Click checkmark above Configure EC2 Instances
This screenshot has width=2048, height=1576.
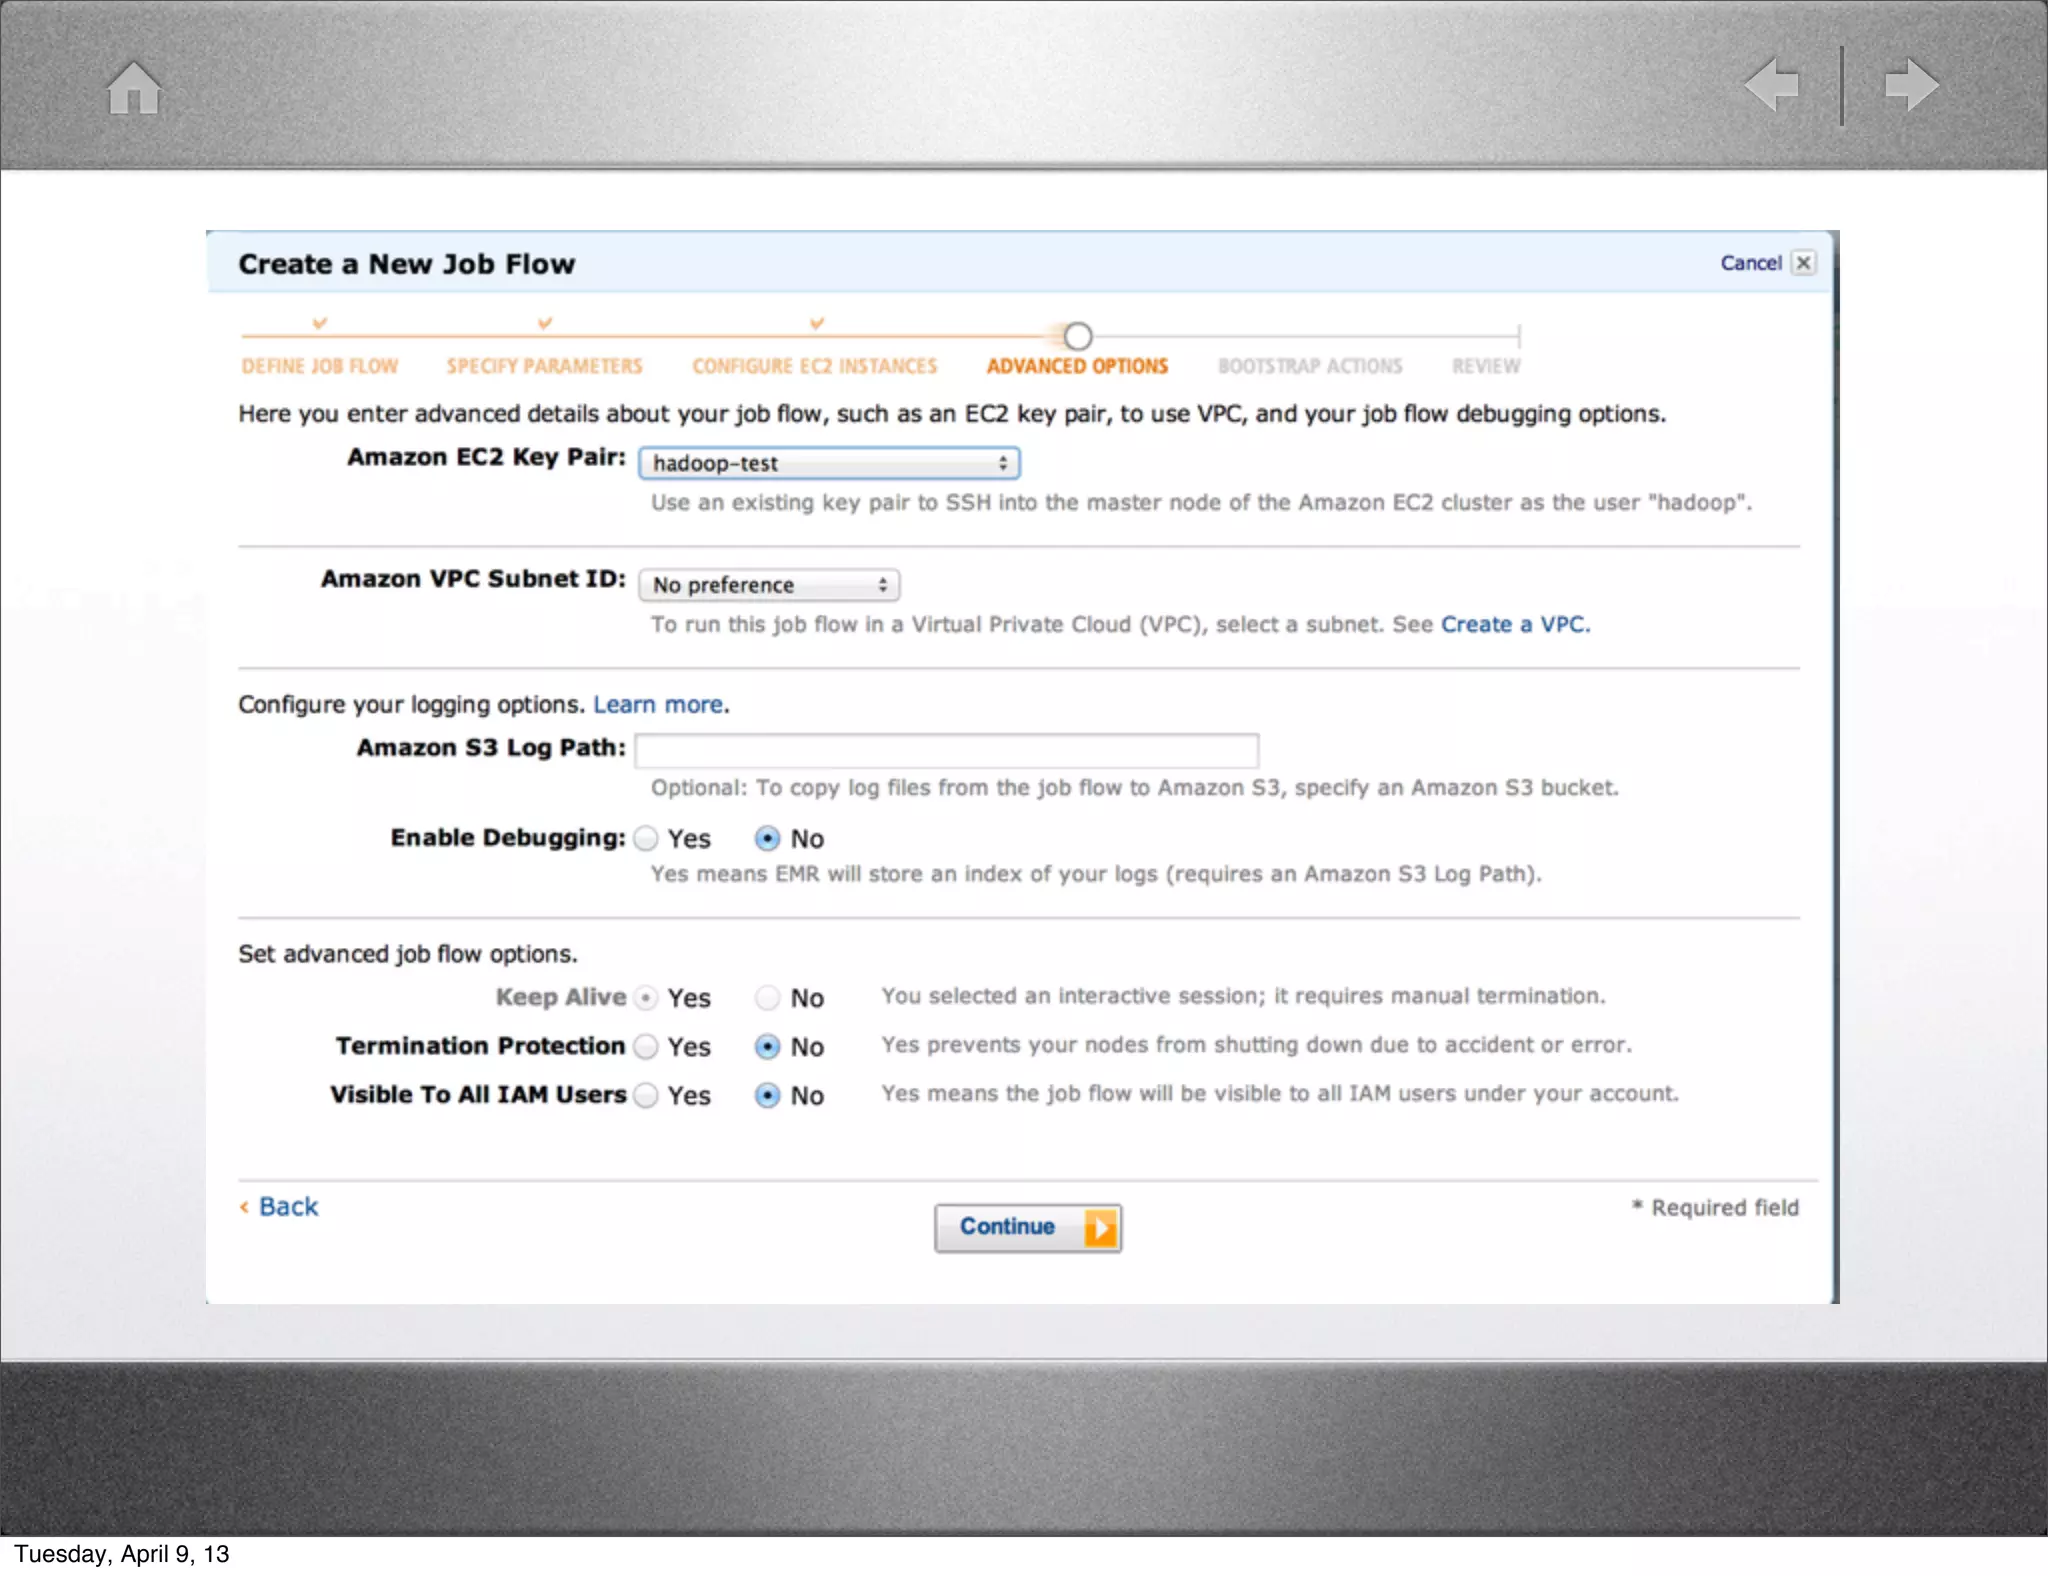pyautogui.click(x=816, y=323)
